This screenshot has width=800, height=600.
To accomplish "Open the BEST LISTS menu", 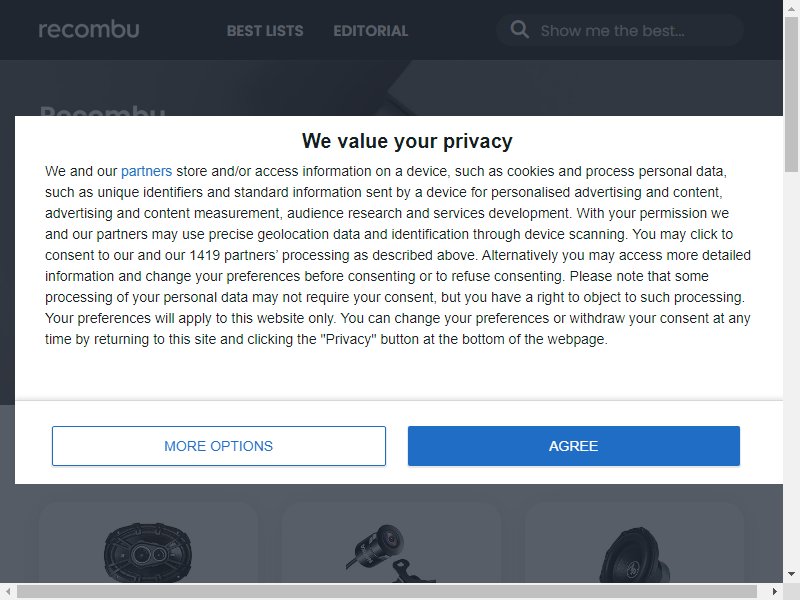I will (265, 31).
